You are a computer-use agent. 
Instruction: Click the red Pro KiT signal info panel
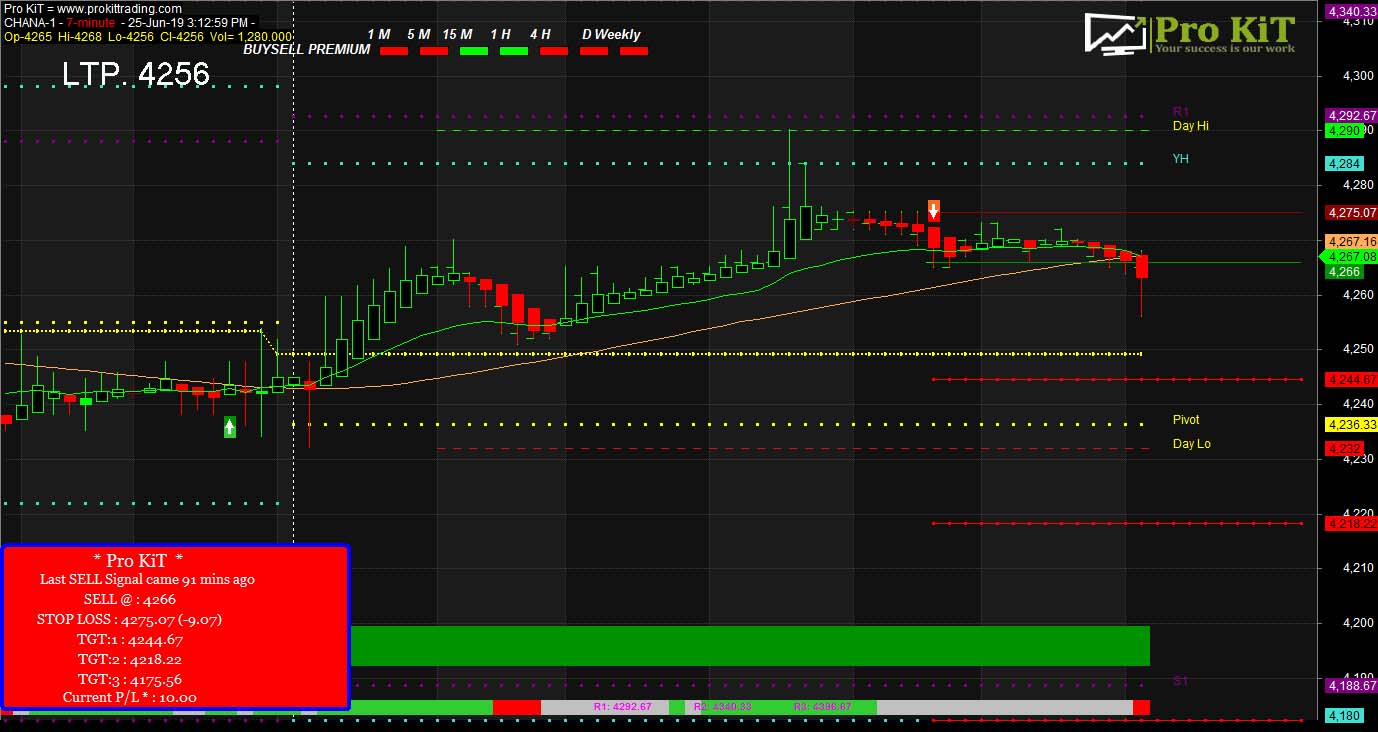176,627
